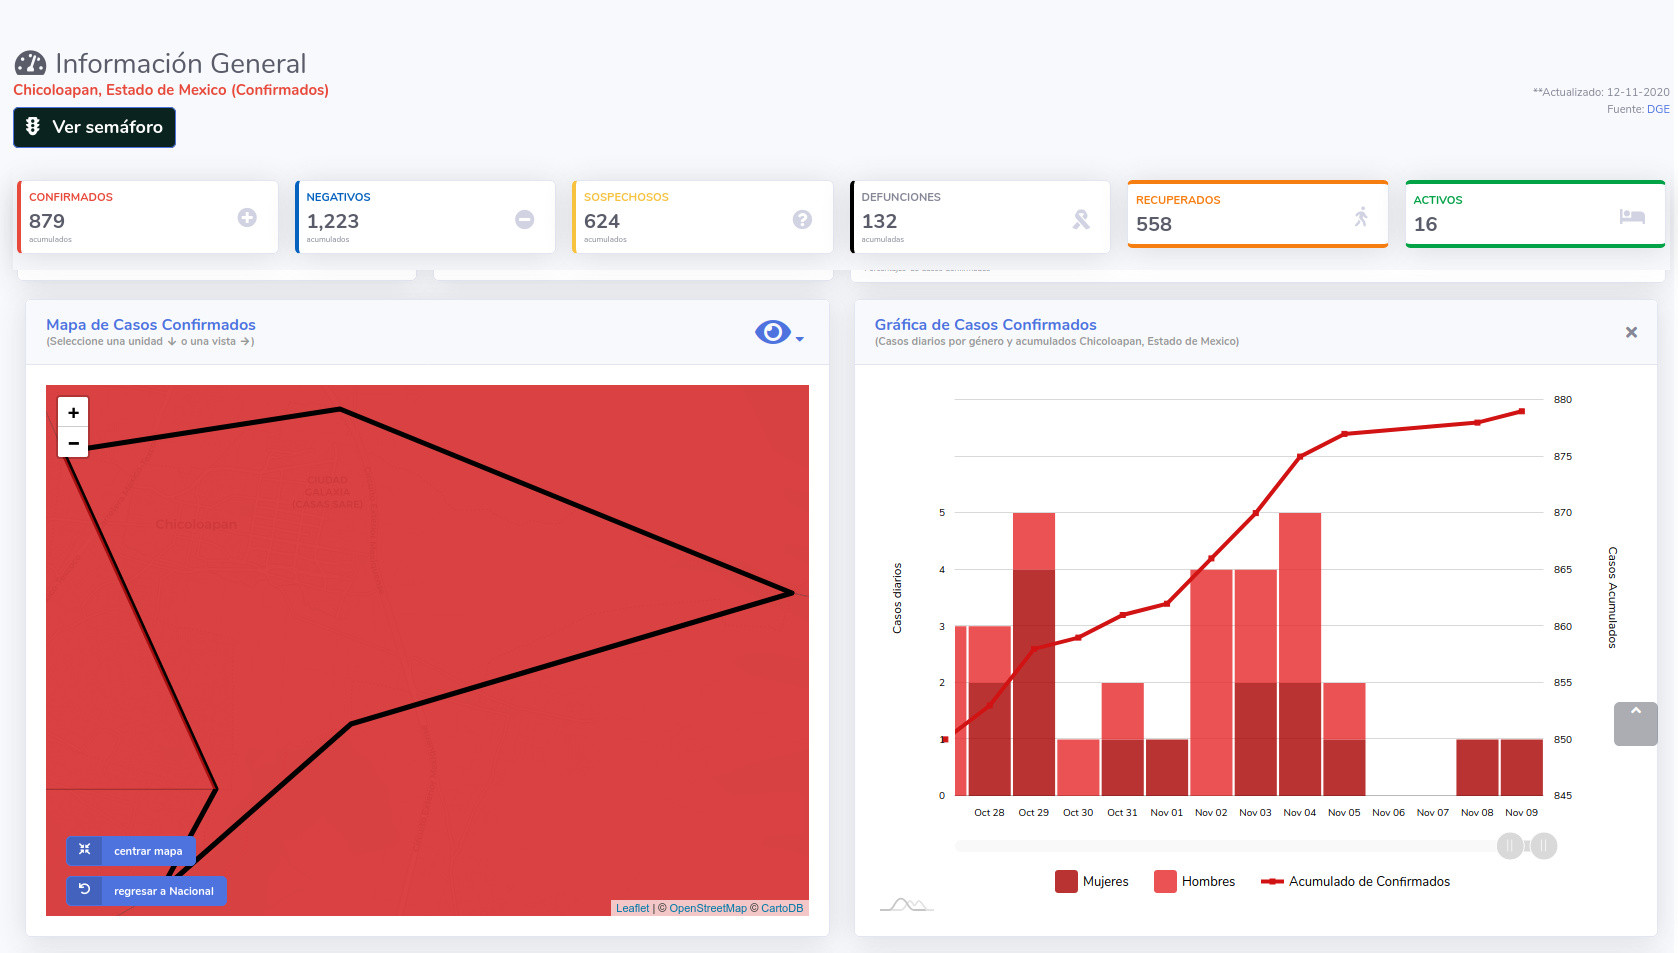
Task: Click the amCharts logo icon below chart
Action: coord(906,904)
